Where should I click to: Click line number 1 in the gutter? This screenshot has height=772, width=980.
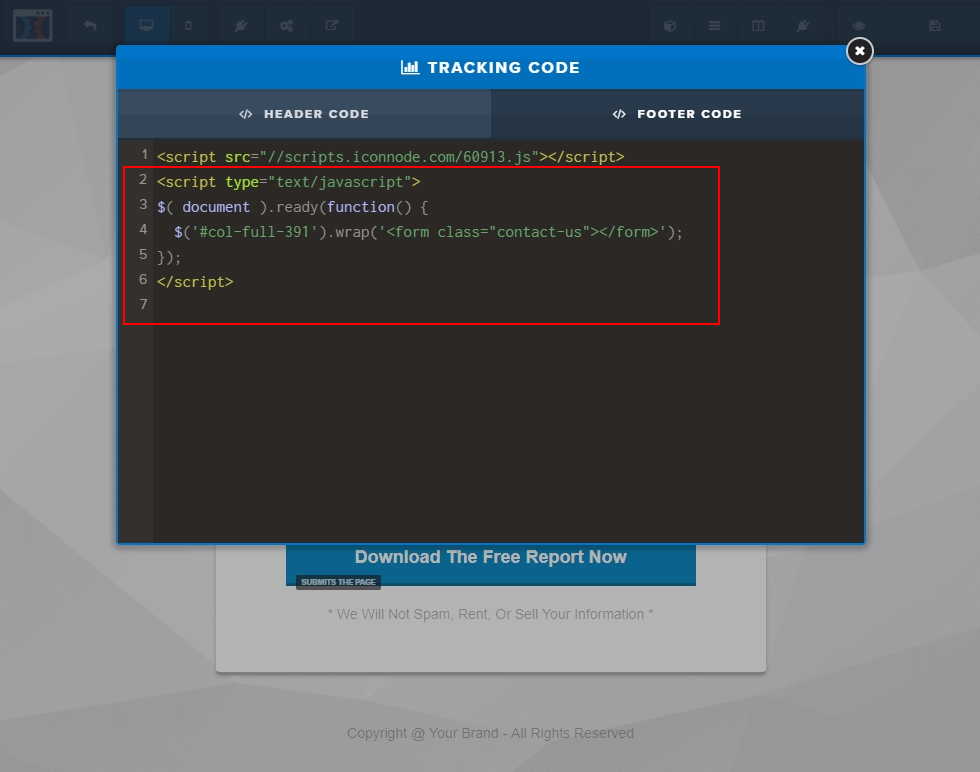(144, 154)
